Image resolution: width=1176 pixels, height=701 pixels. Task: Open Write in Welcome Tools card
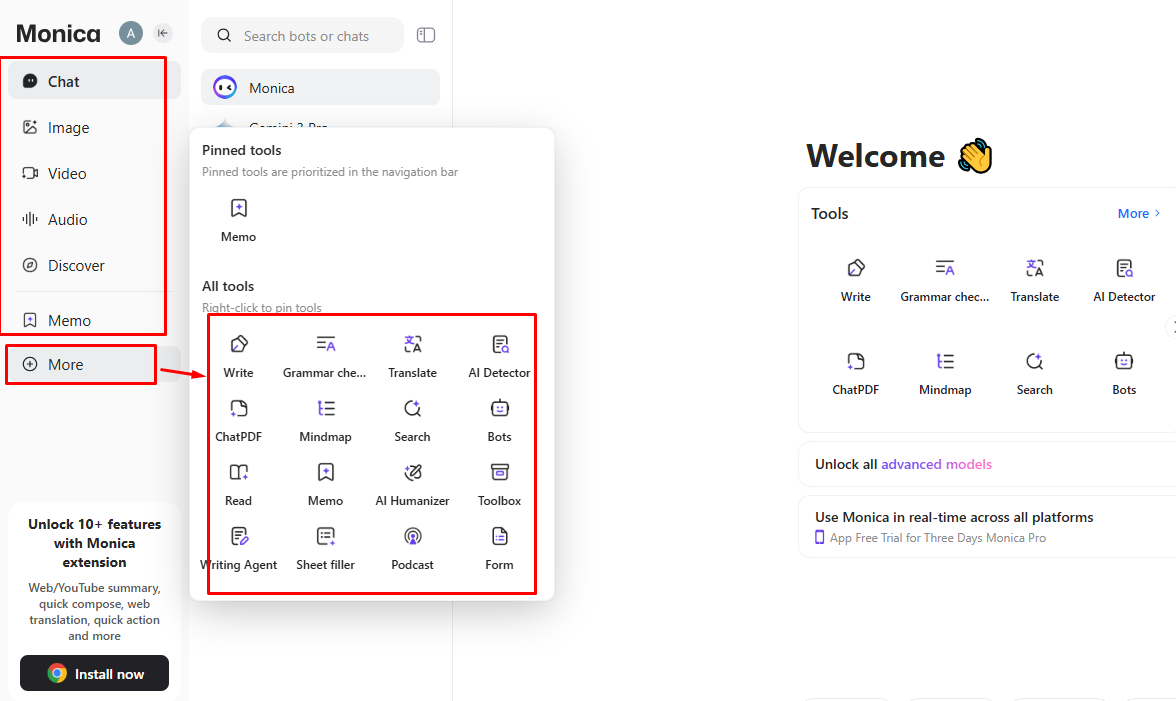pyautogui.click(x=856, y=280)
